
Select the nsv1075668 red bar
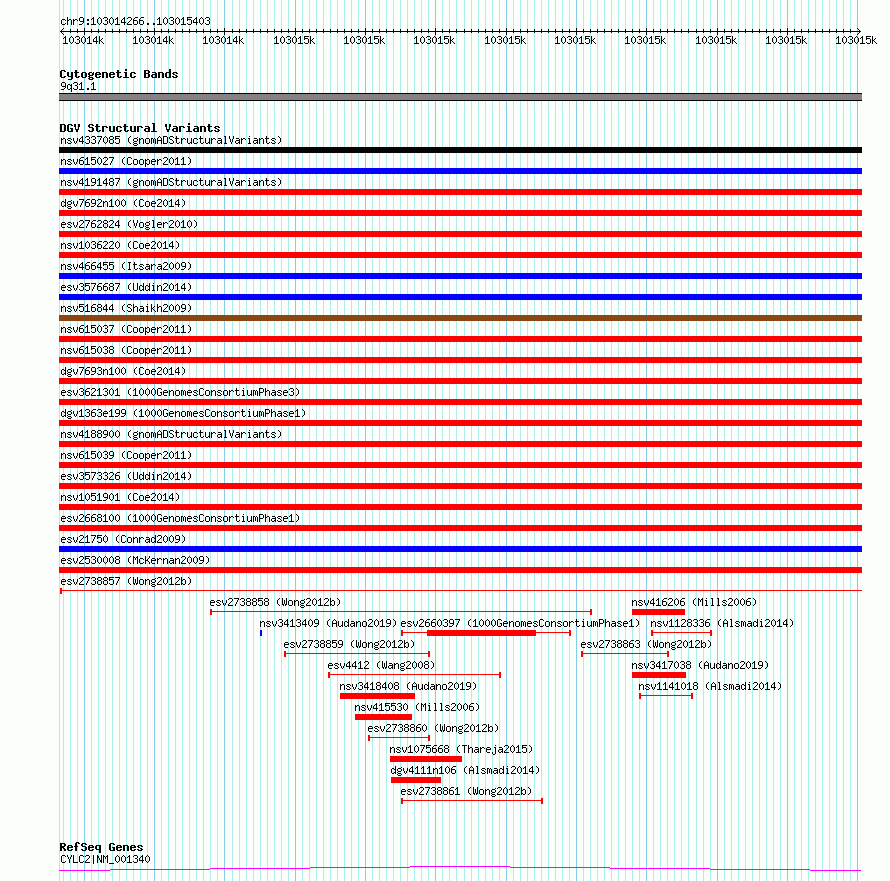point(426,759)
